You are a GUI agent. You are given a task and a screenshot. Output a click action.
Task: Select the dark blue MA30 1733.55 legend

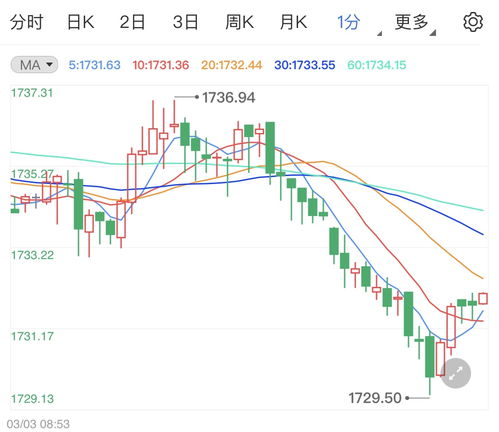(305, 65)
